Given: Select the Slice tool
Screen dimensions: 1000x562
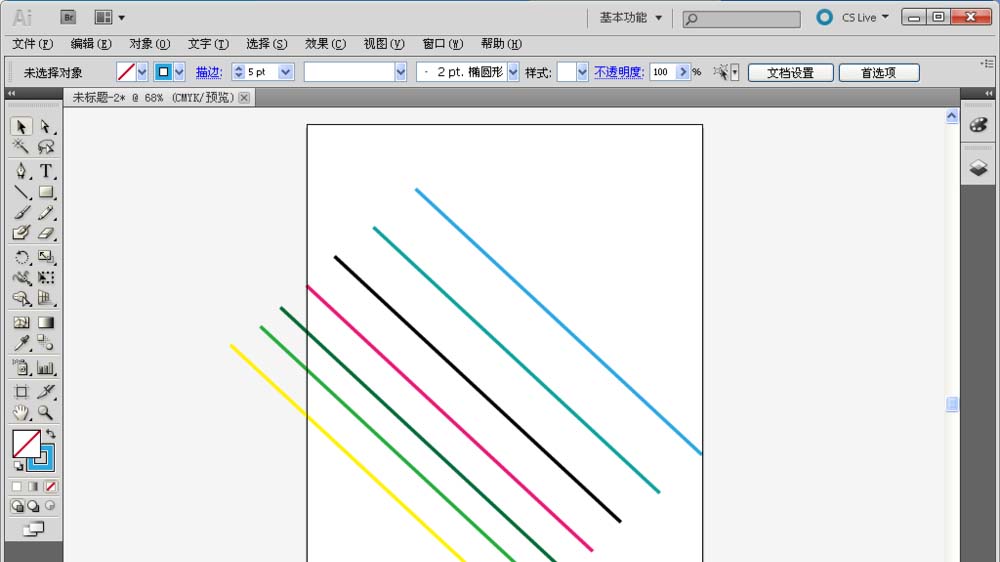Looking at the screenshot, I should click(x=45, y=392).
